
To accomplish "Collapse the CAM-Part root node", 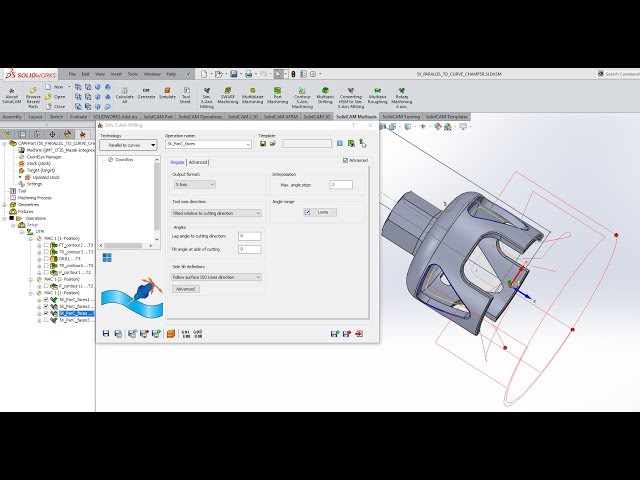I will (5, 143).
